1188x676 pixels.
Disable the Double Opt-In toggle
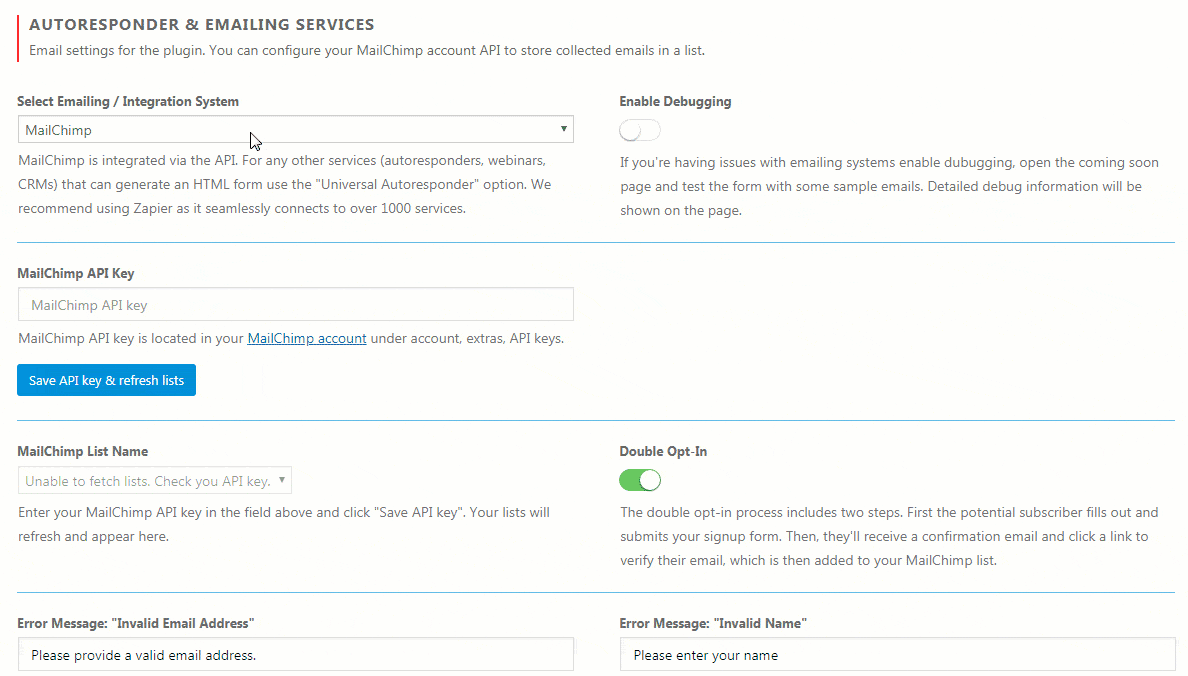click(x=639, y=480)
